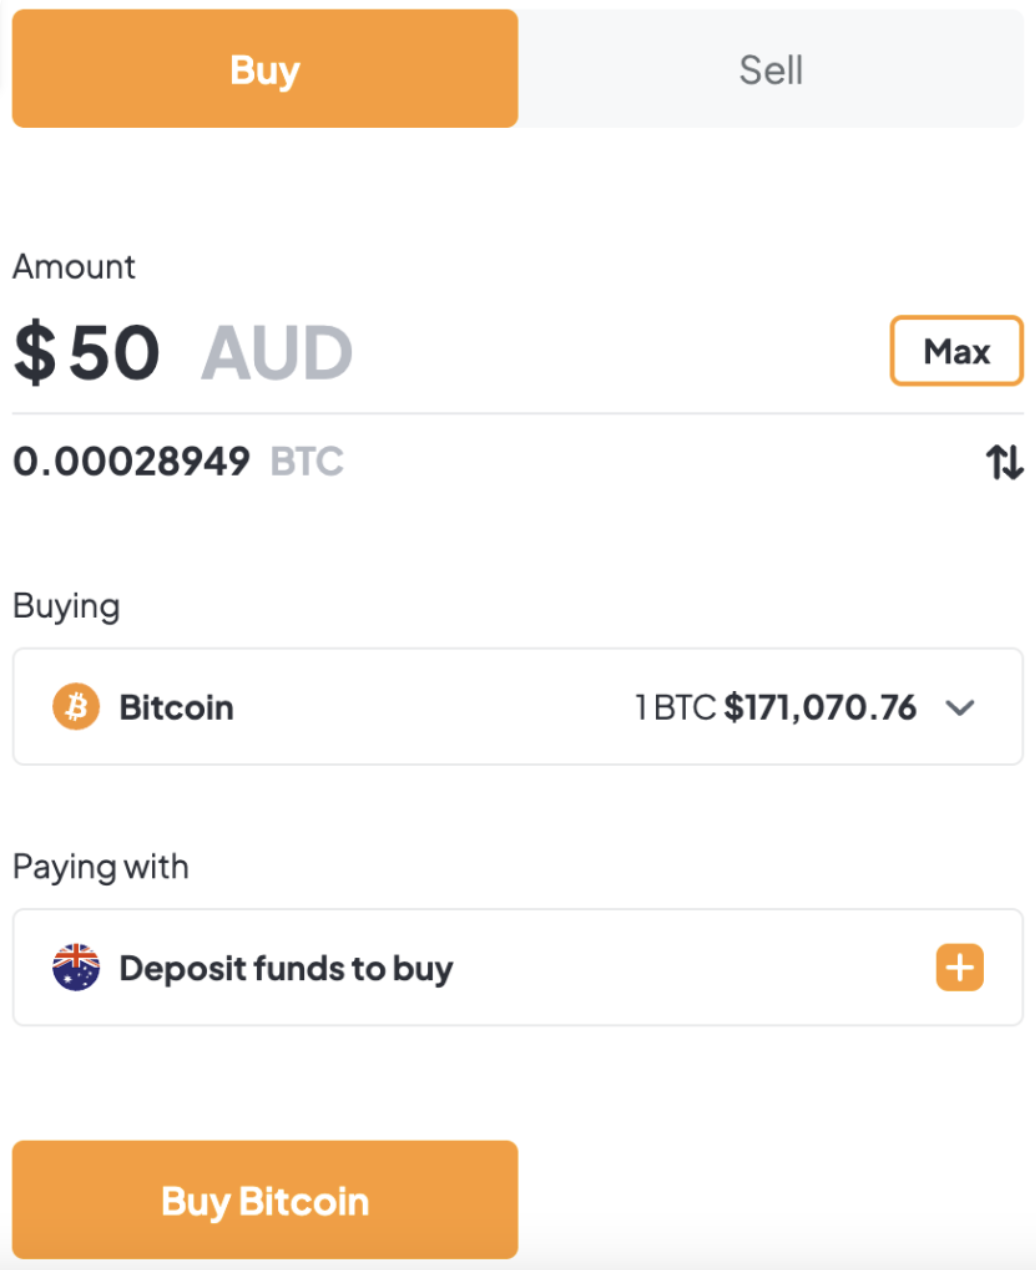Click the Max button
Image resolution: width=1036 pixels, height=1270 pixels.
click(956, 352)
